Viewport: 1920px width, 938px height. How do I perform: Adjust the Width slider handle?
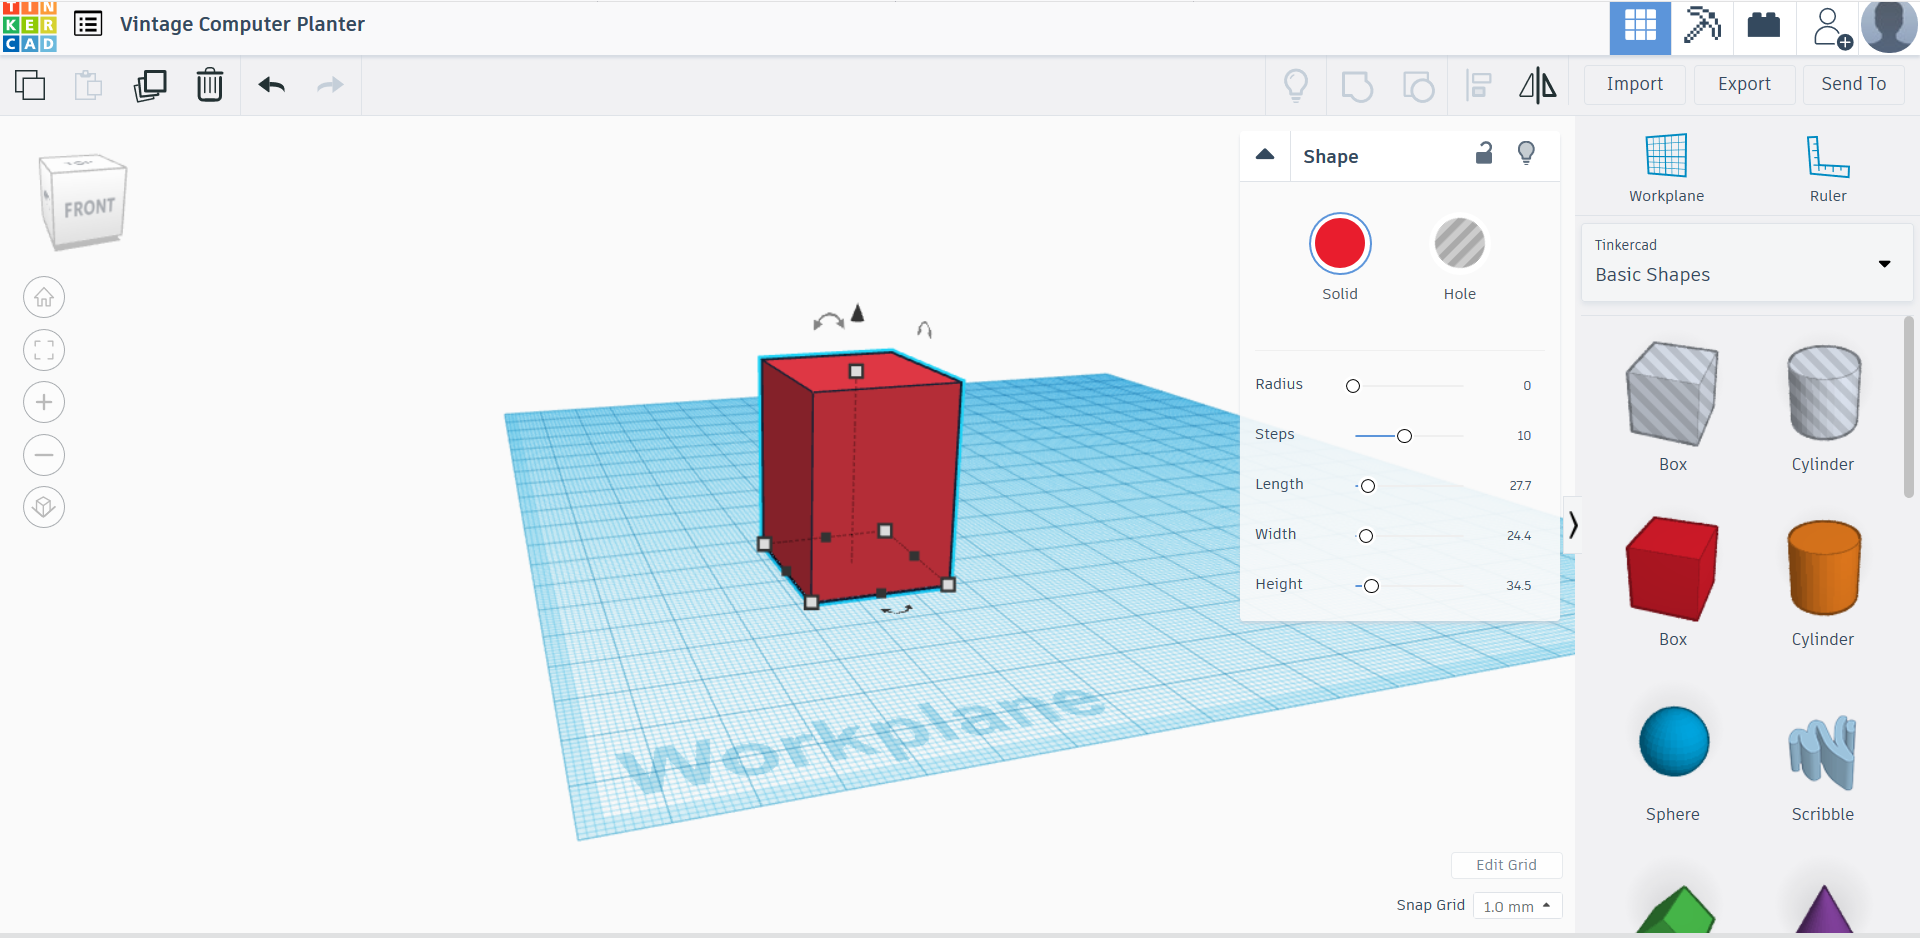[1366, 536]
